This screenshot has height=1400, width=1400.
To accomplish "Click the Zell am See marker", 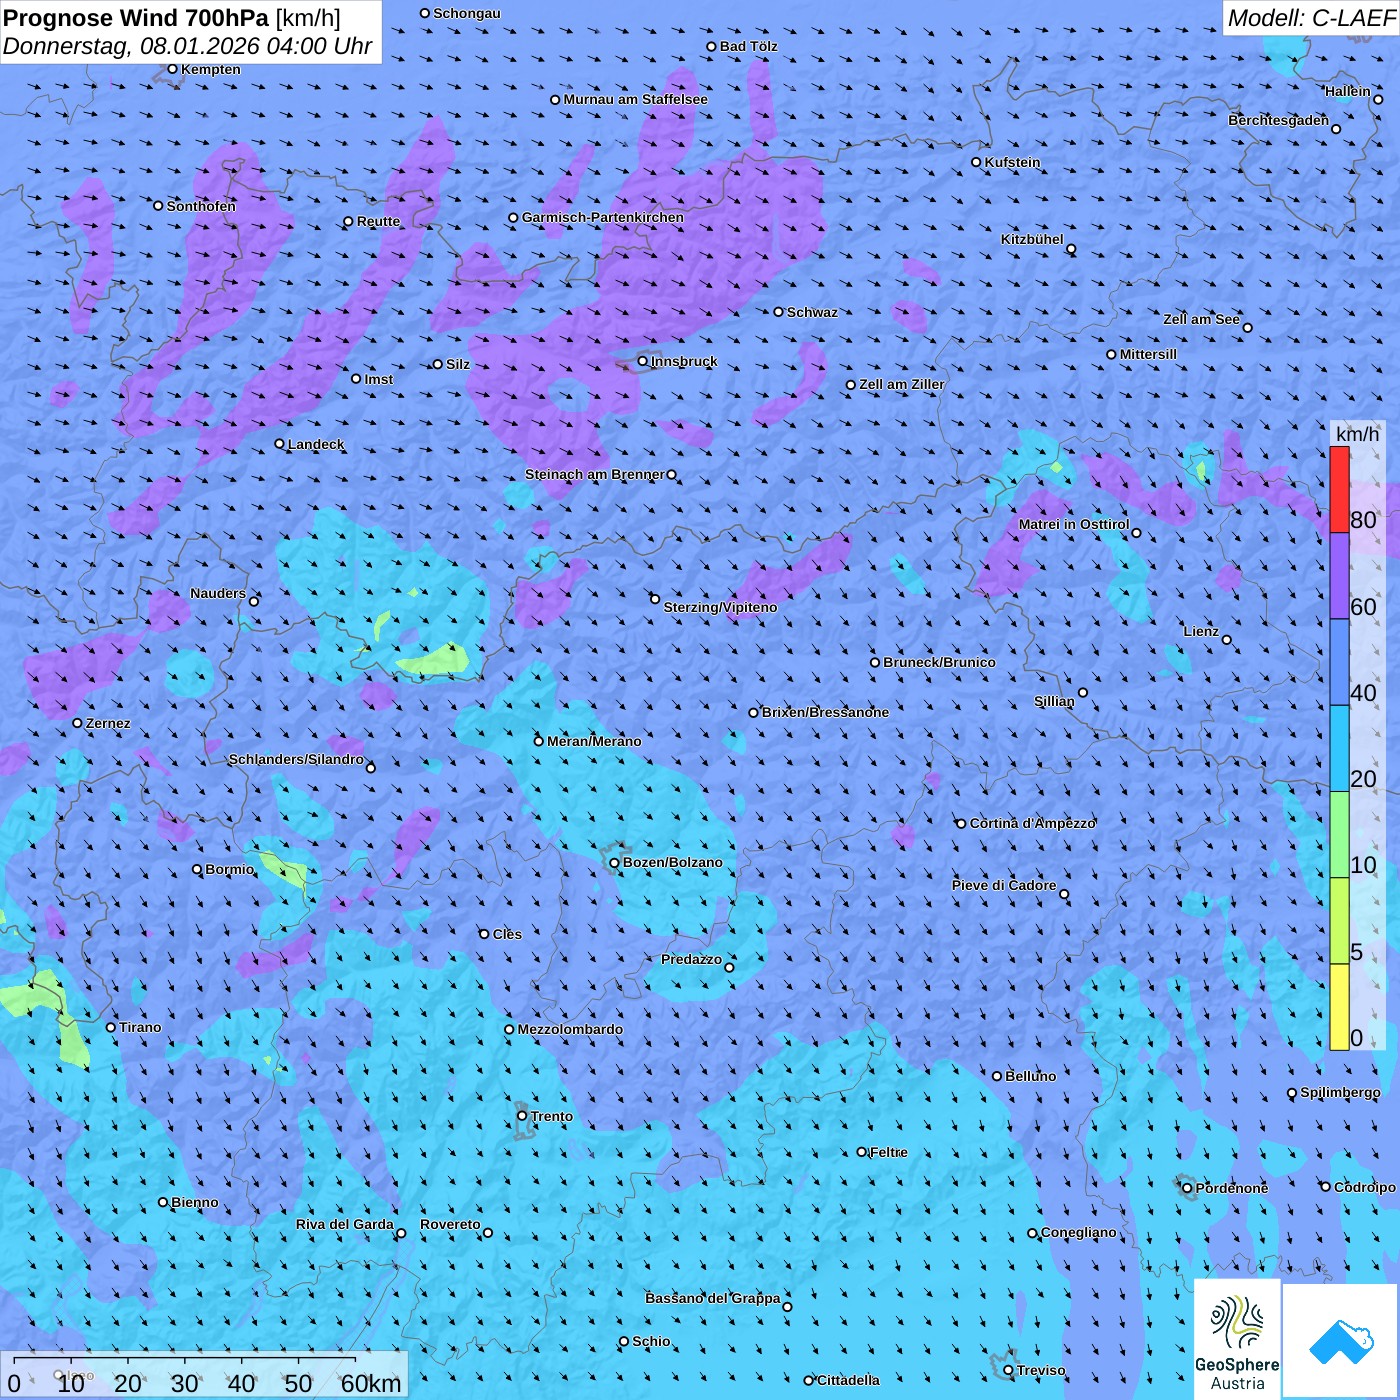I will (1247, 327).
